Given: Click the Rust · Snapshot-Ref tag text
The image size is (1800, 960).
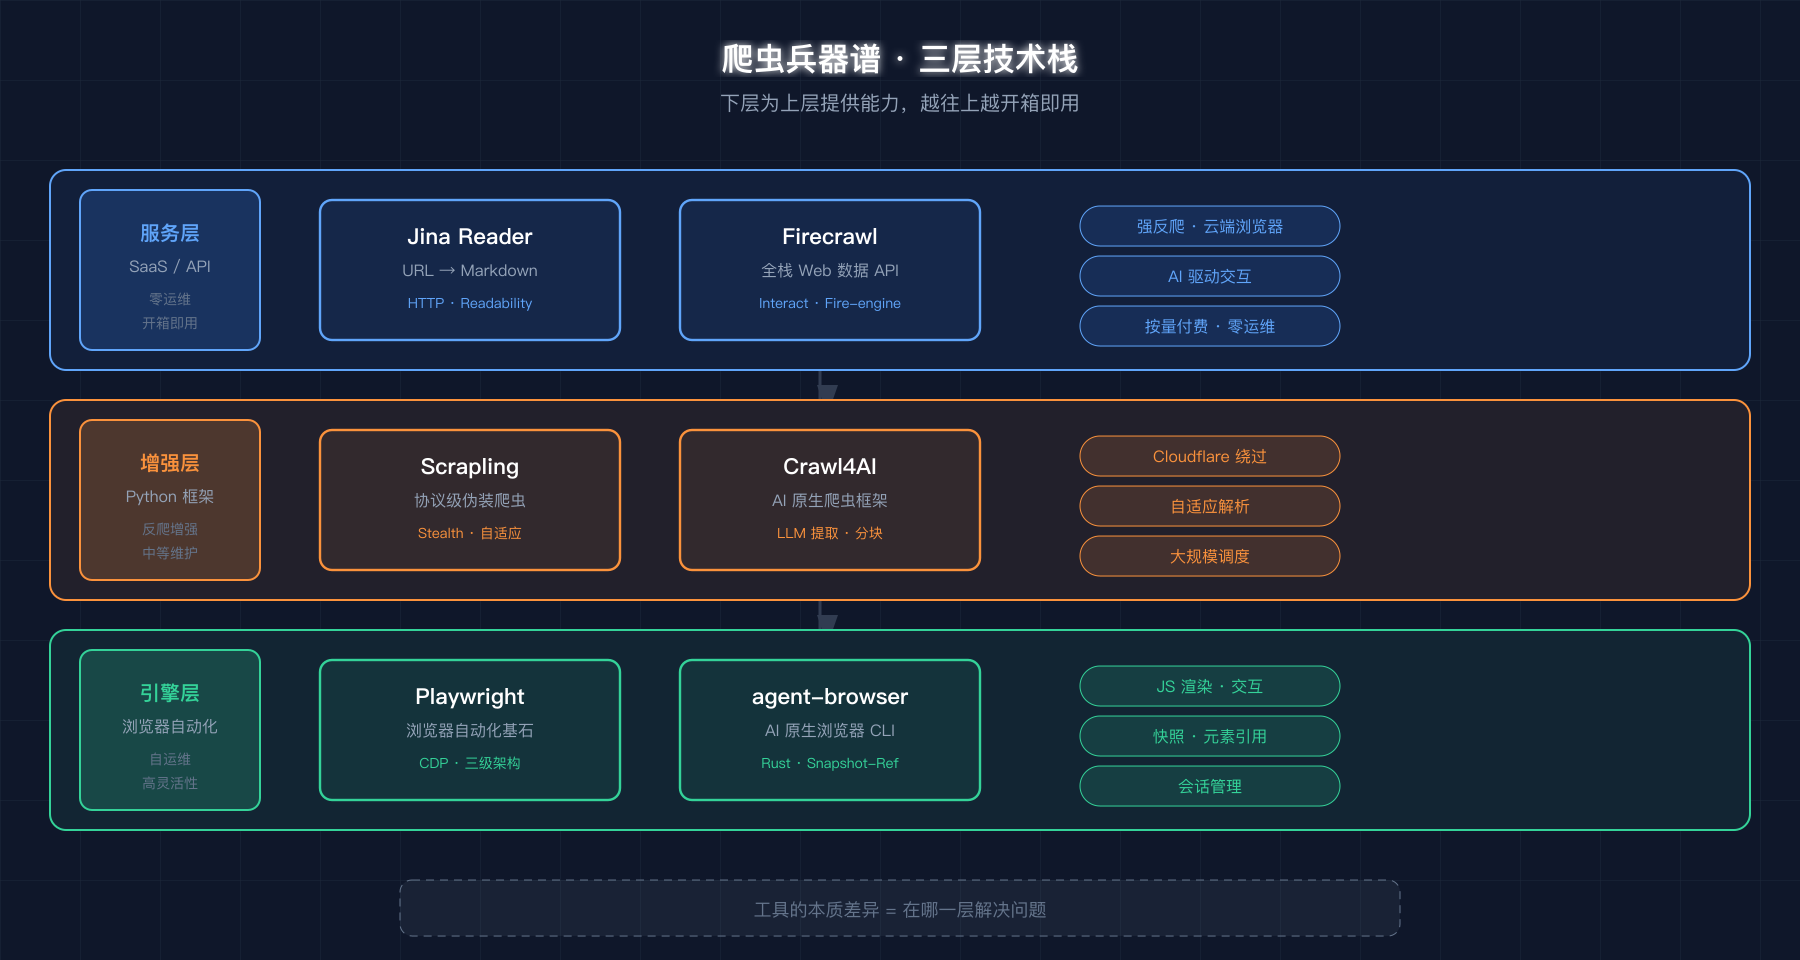Looking at the screenshot, I should (x=830, y=763).
